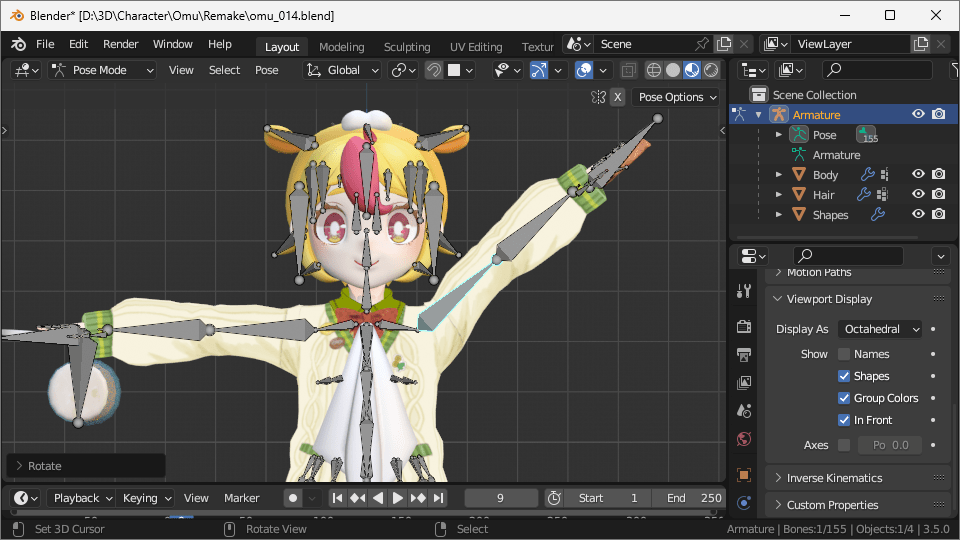Open the Keying popover in timeline
Viewport: 960px width, 540px height.
point(146,498)
